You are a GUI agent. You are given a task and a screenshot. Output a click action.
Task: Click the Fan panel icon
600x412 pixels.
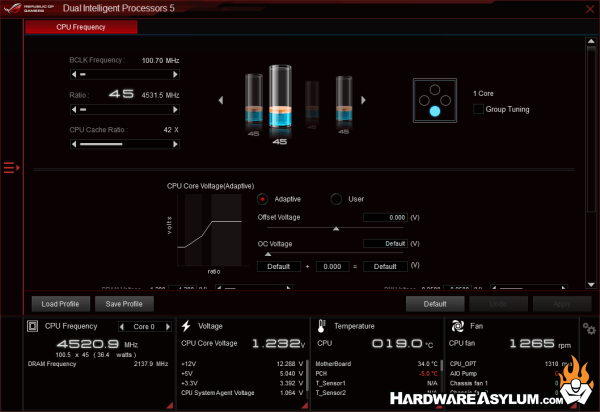(457, 326)
